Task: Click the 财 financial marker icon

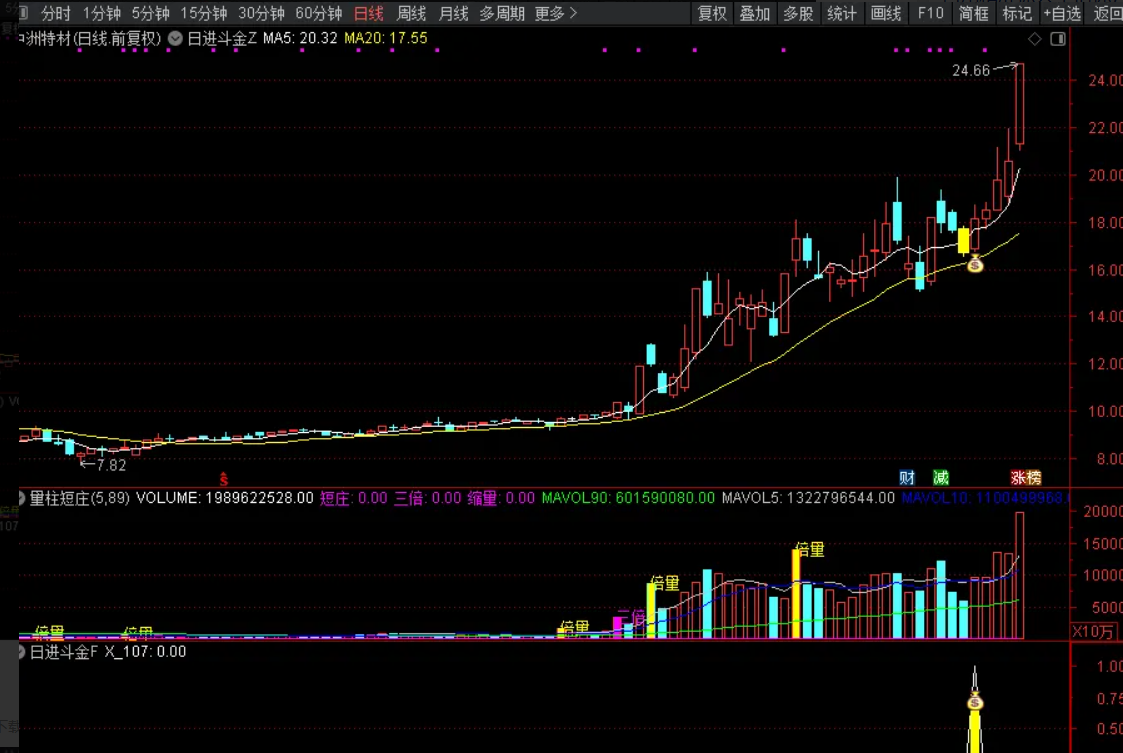Action: point(907,478)
